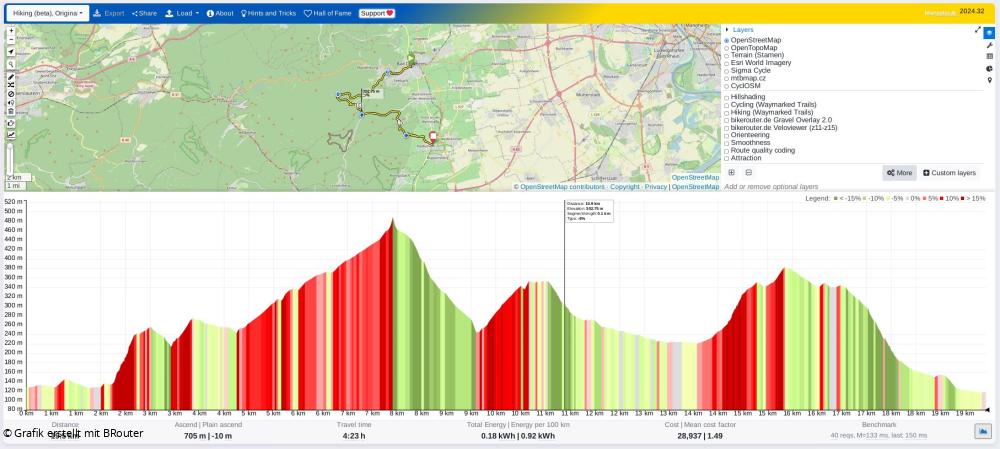Enable Hiking (Waymarked Trails) overlay
The width and height of the screenshot is (1000, 449).
(x=727, y=113)
